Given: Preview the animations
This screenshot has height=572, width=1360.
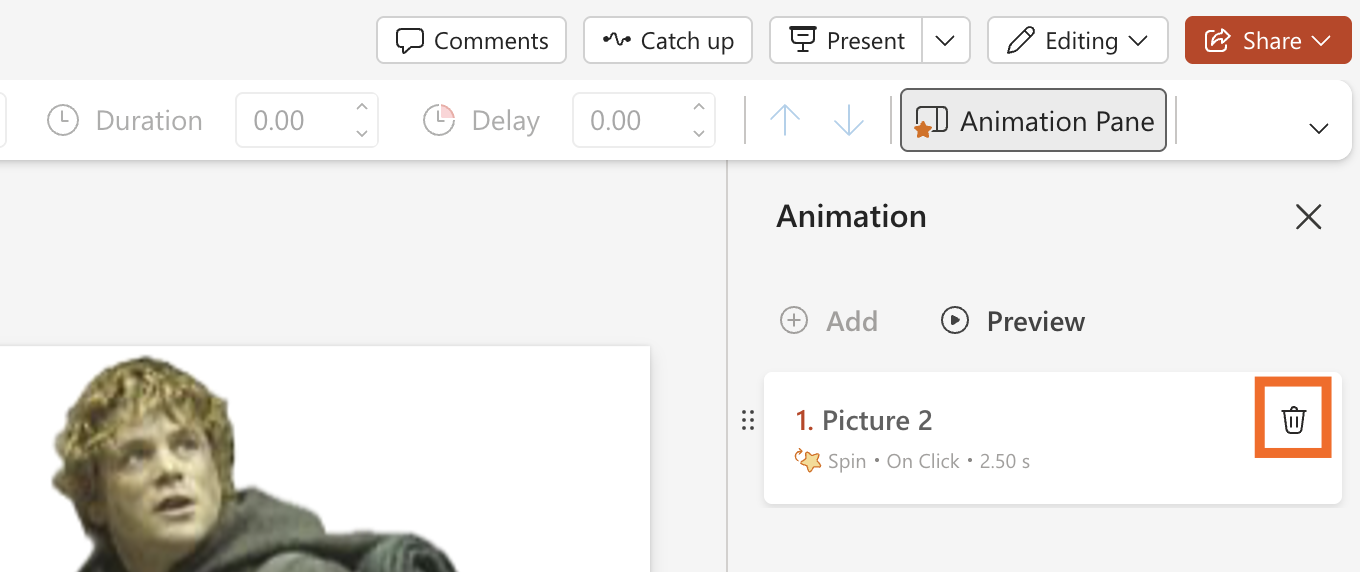Looking at the screenshot, I should 1013,321.
